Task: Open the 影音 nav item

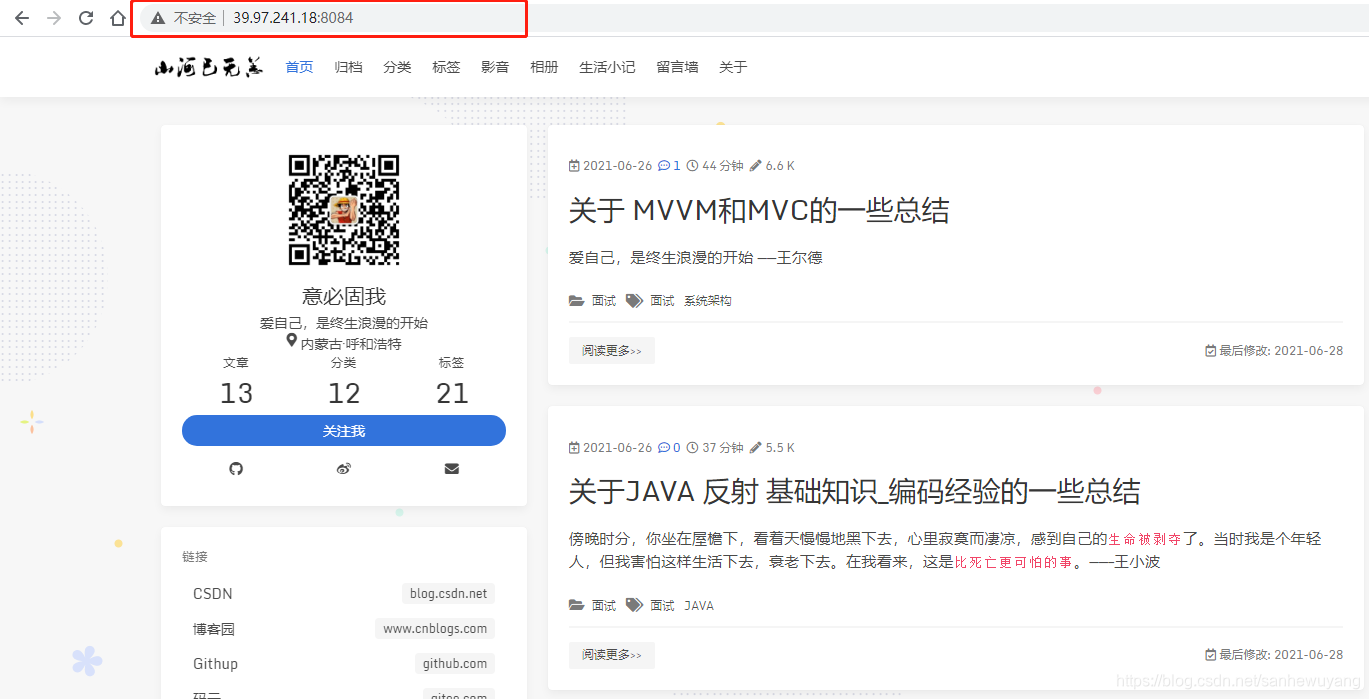Action: pyautogui.click(x=495, y=67)
